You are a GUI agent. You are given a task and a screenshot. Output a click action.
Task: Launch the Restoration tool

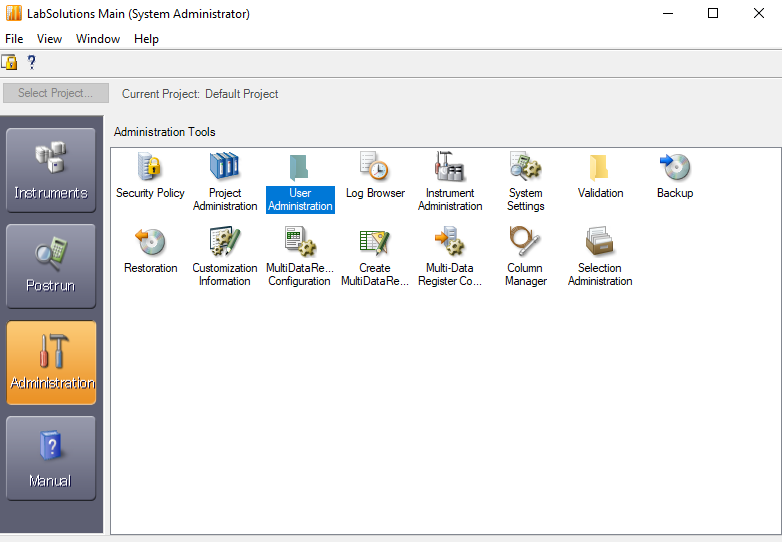pos(151,251)
